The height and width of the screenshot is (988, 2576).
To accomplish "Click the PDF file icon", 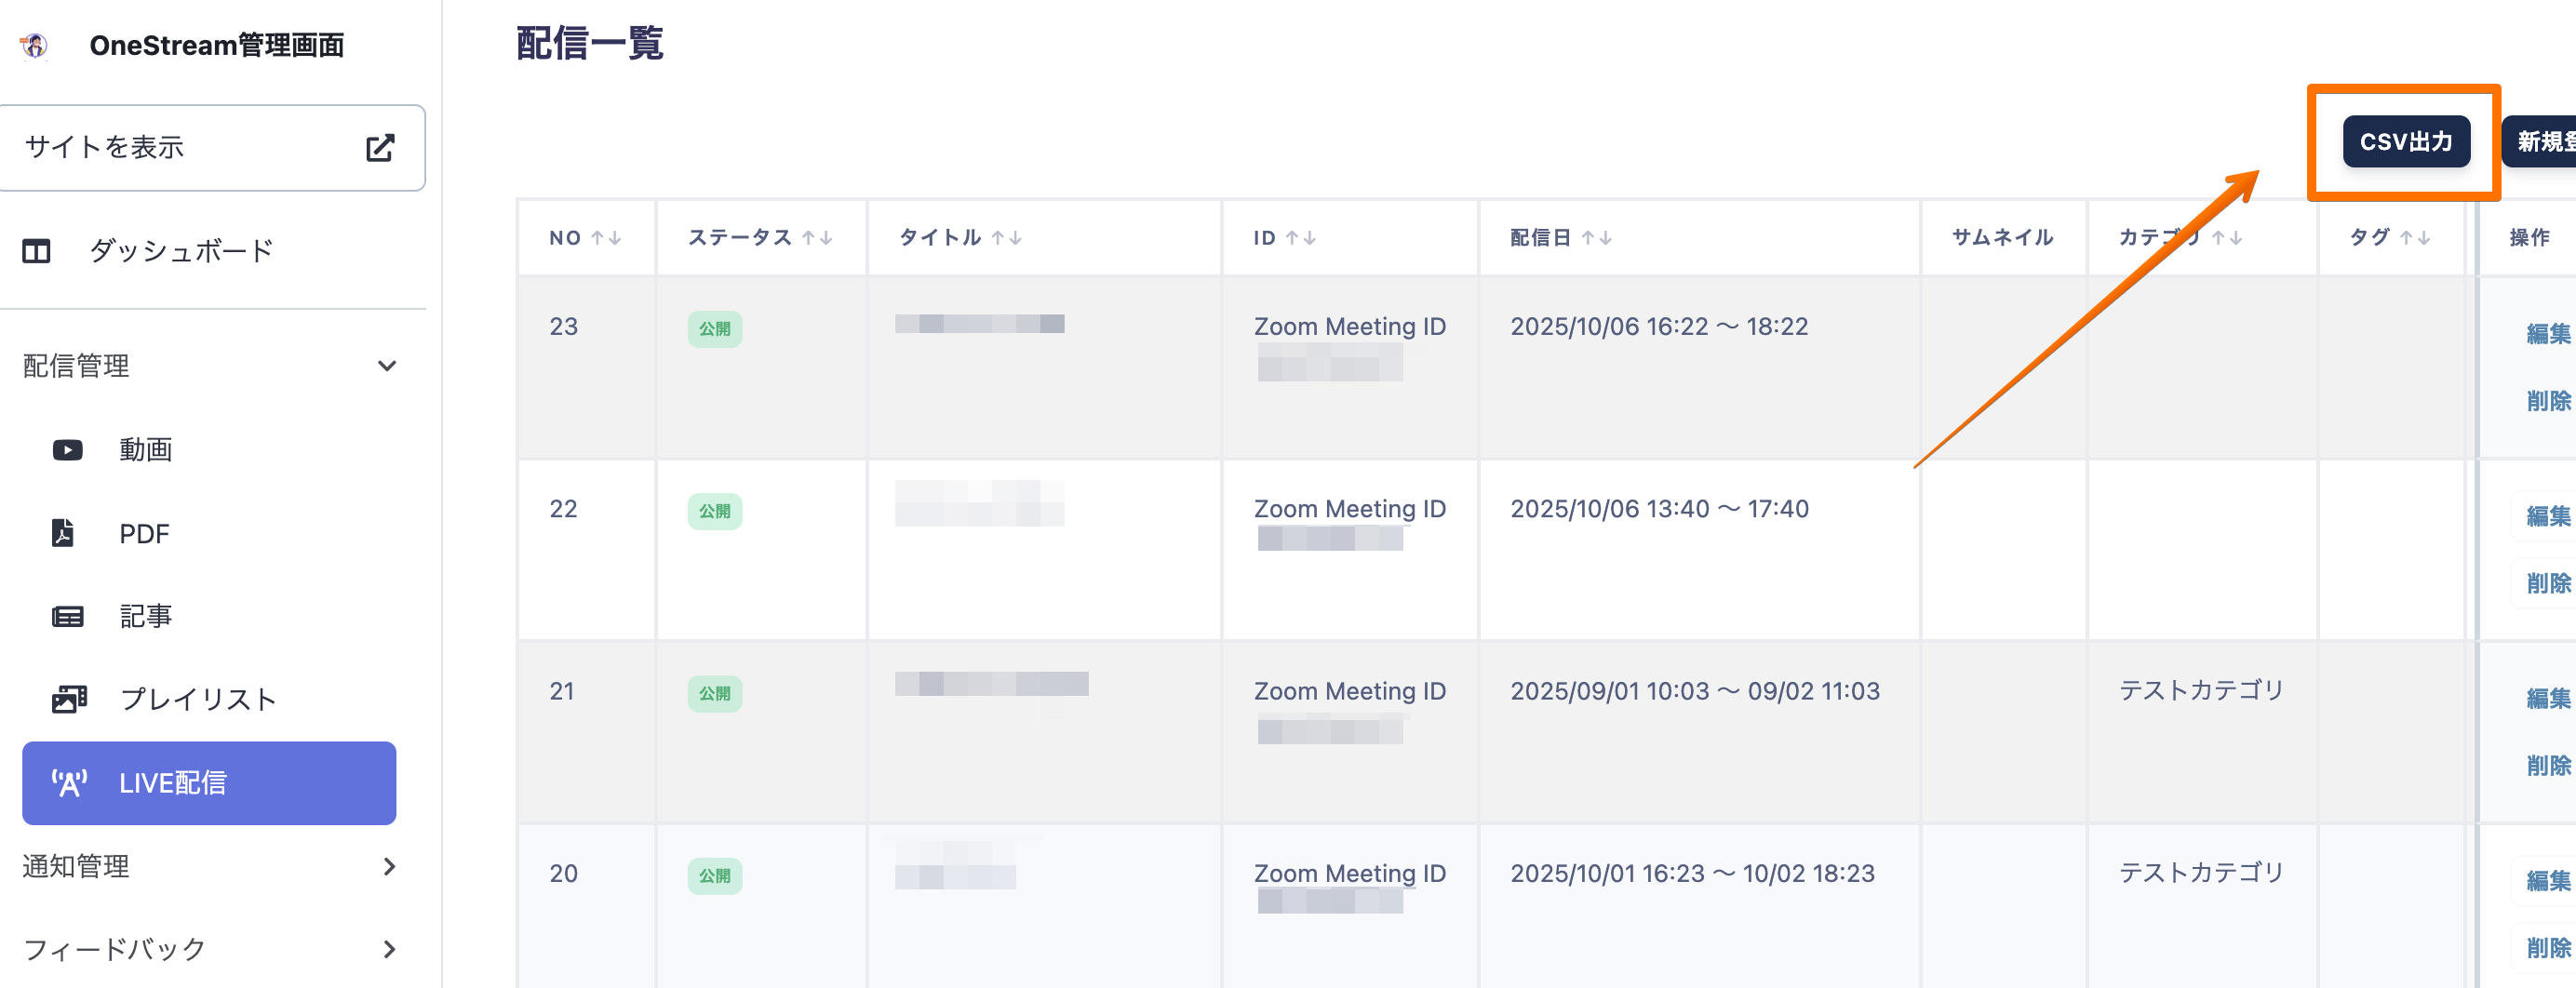I will [x=63, y=533].
